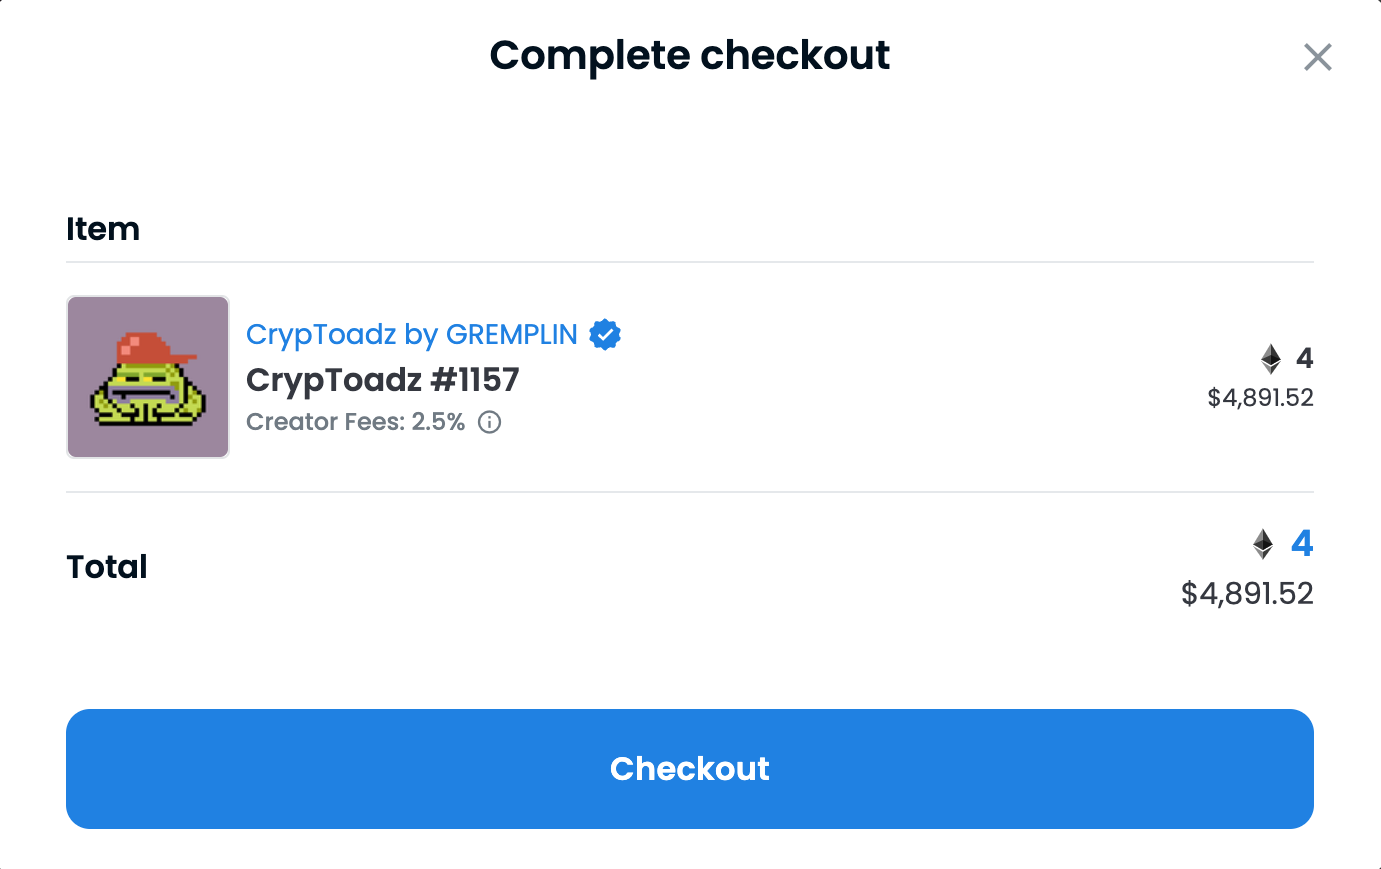Image resolution: width=1381 pixels, height=869 pixels.
Task: Click the total USD value $4,891.52
Action: (x=1247, y=594)
